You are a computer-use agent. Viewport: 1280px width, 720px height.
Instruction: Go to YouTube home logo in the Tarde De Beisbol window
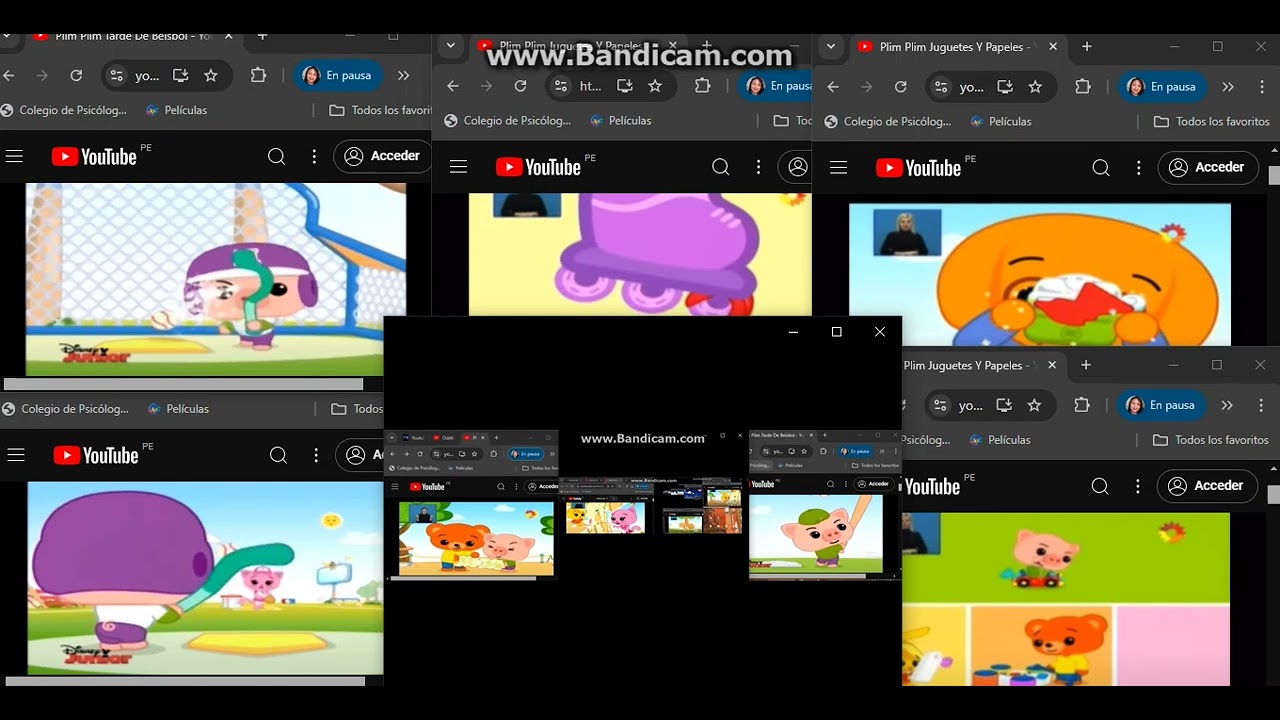(94, 156)
